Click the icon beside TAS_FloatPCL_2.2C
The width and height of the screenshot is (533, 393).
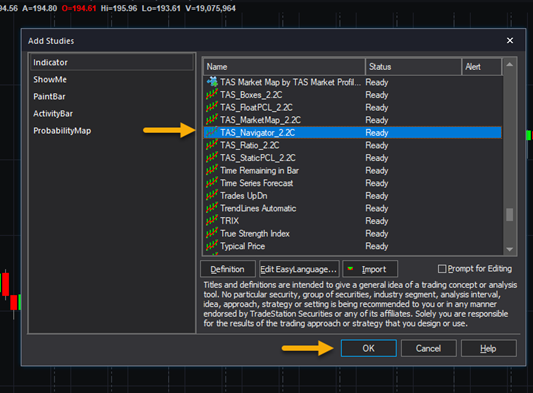pos(212,107)
